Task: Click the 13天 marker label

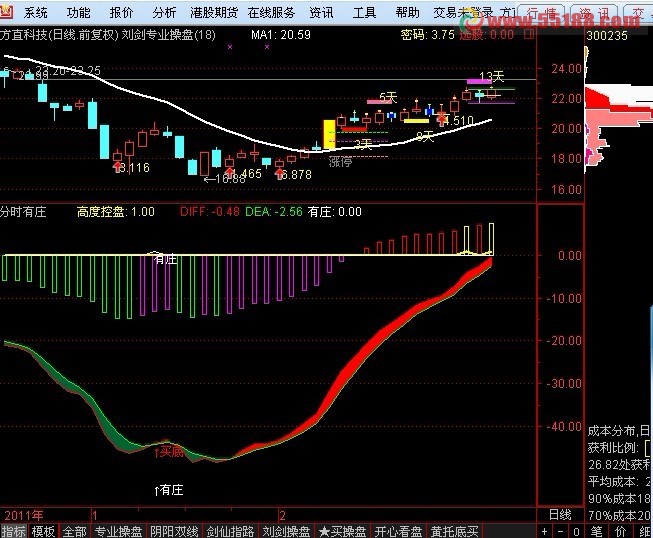Action: point(491,77)
